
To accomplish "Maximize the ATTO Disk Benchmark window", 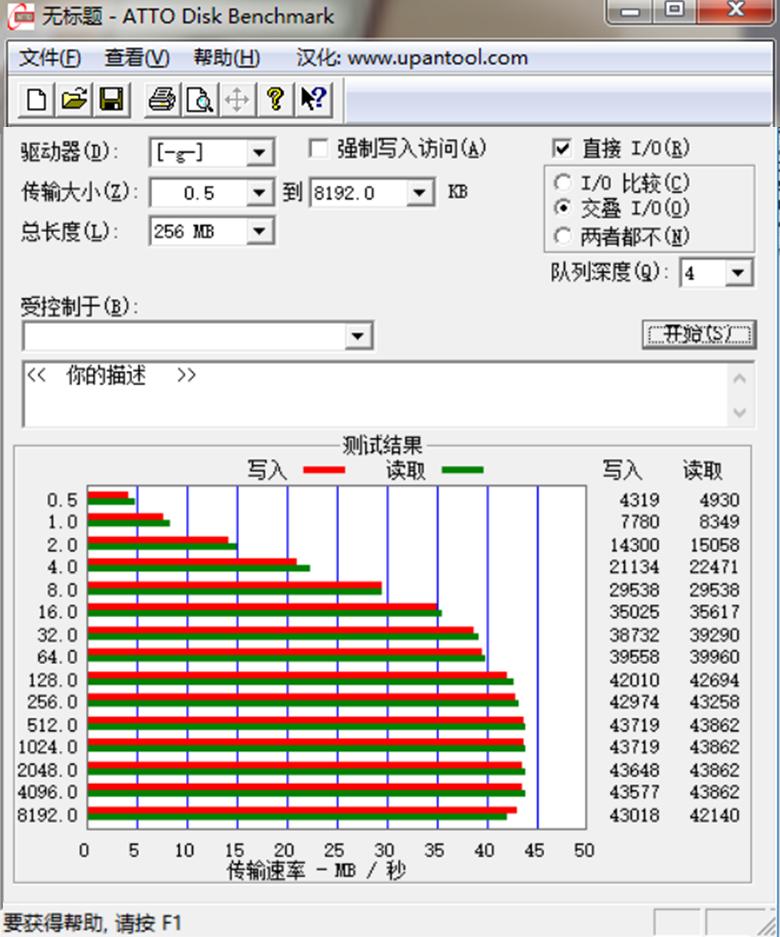I will pos(675,12).
